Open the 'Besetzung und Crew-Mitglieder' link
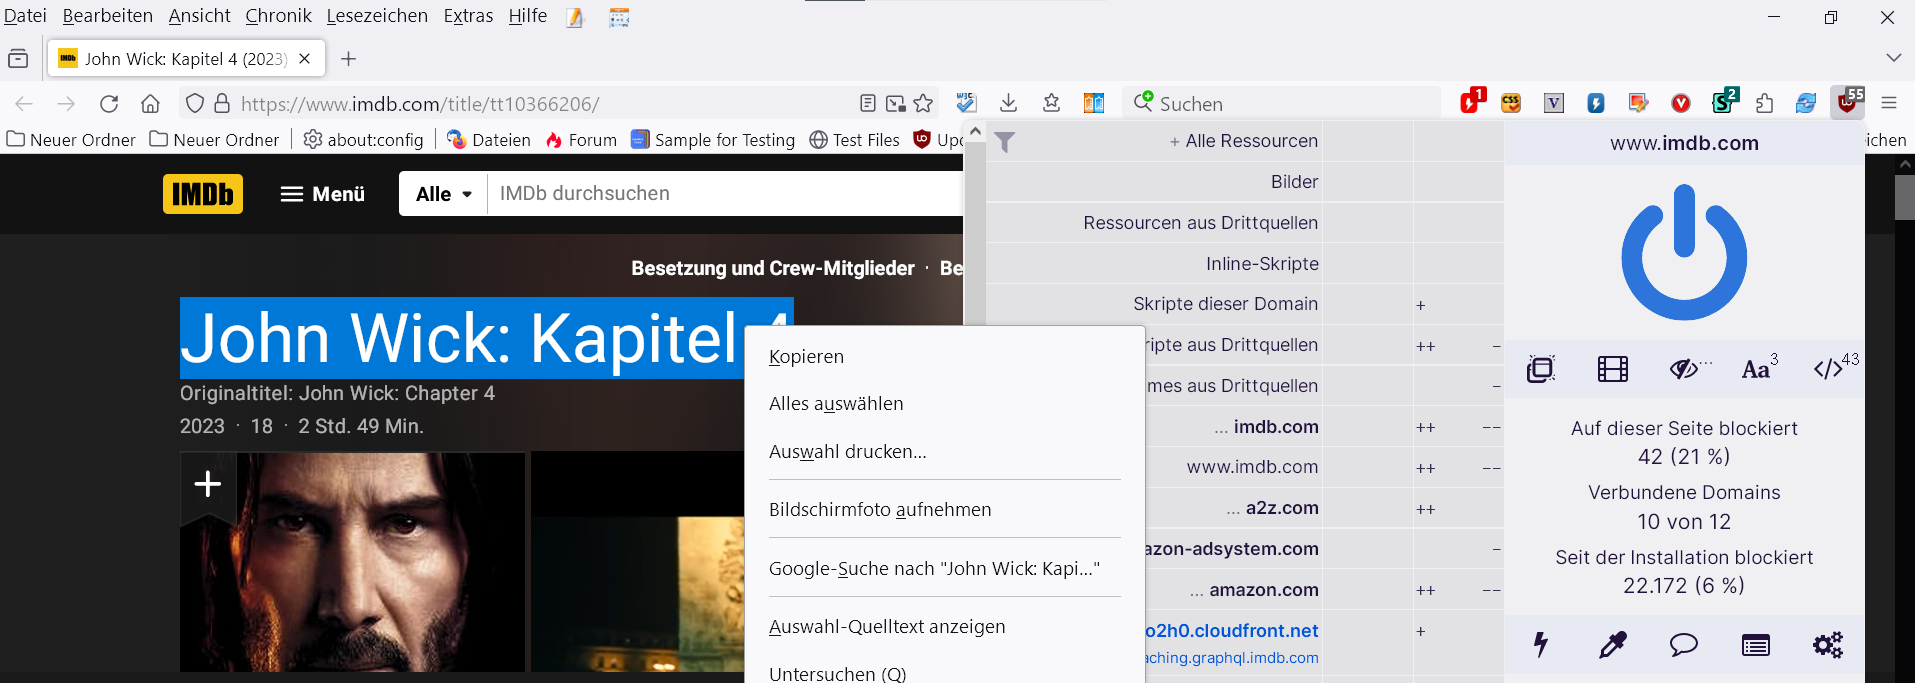The image size is (1915, 683). click(772, 268)
